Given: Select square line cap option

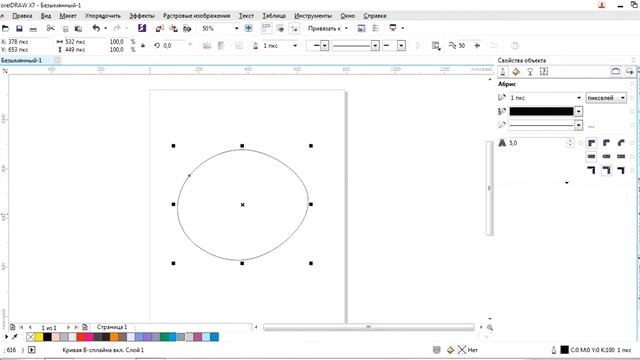Looking at the screenshot, I should coord(591,156).
